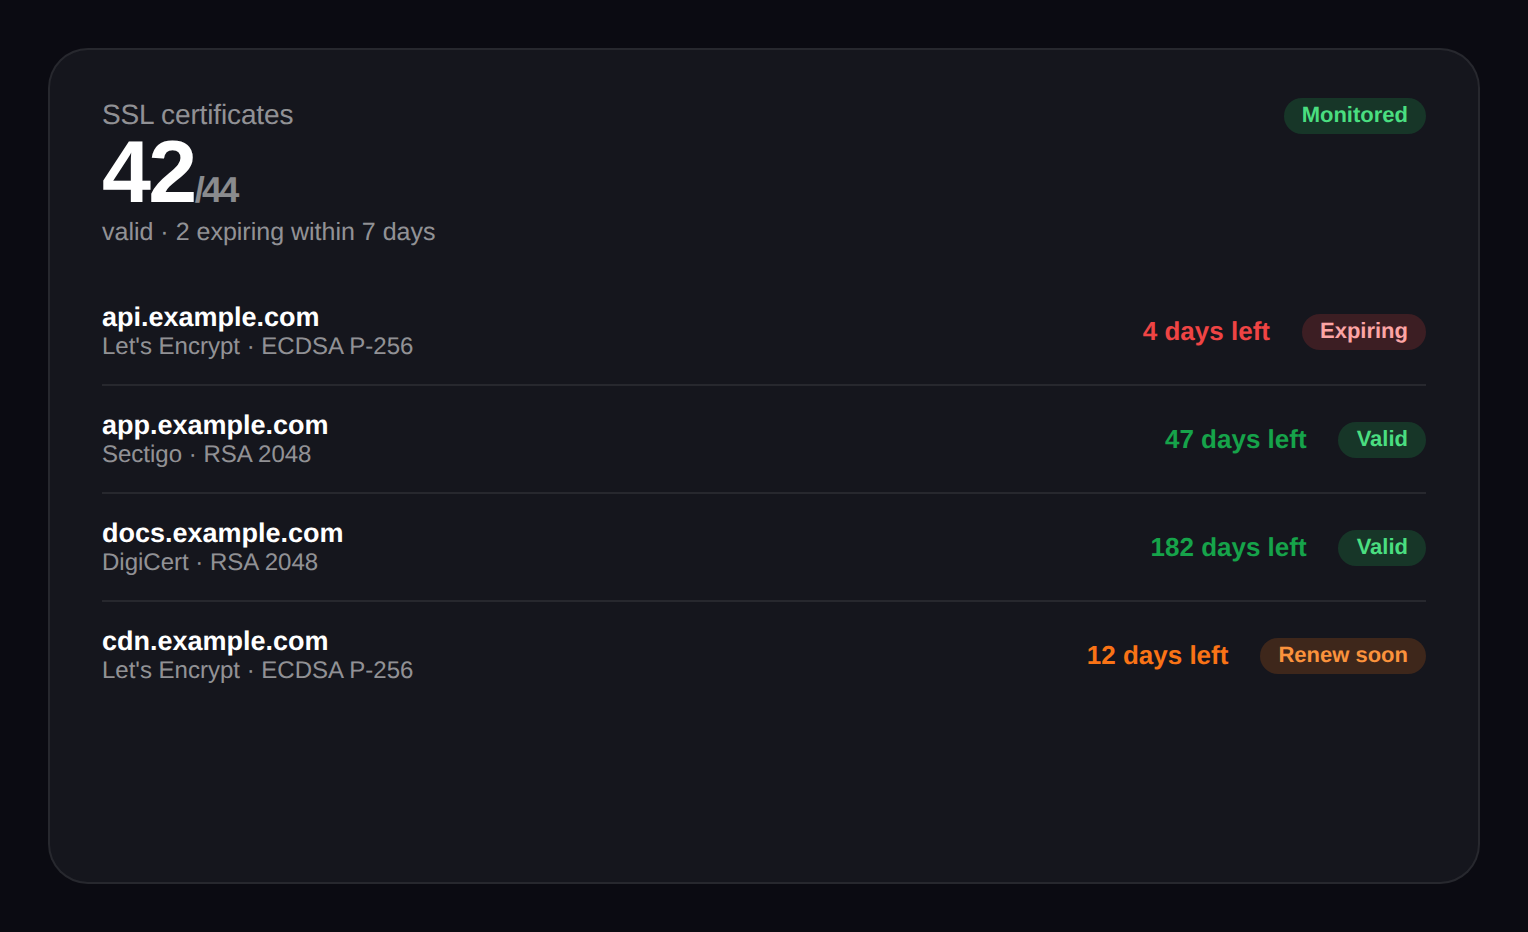Click the 47 days left label

click(x=1235, y=439)
